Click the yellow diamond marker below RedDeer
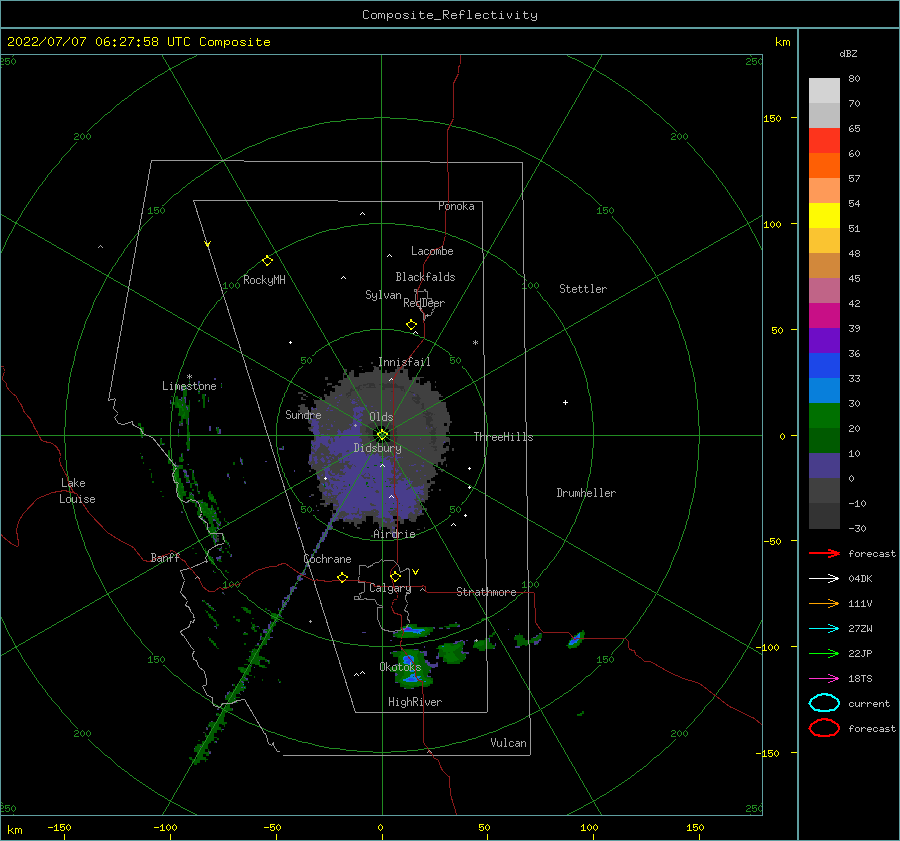The width and height of the screenshot is (900, 841). [412, 325]
